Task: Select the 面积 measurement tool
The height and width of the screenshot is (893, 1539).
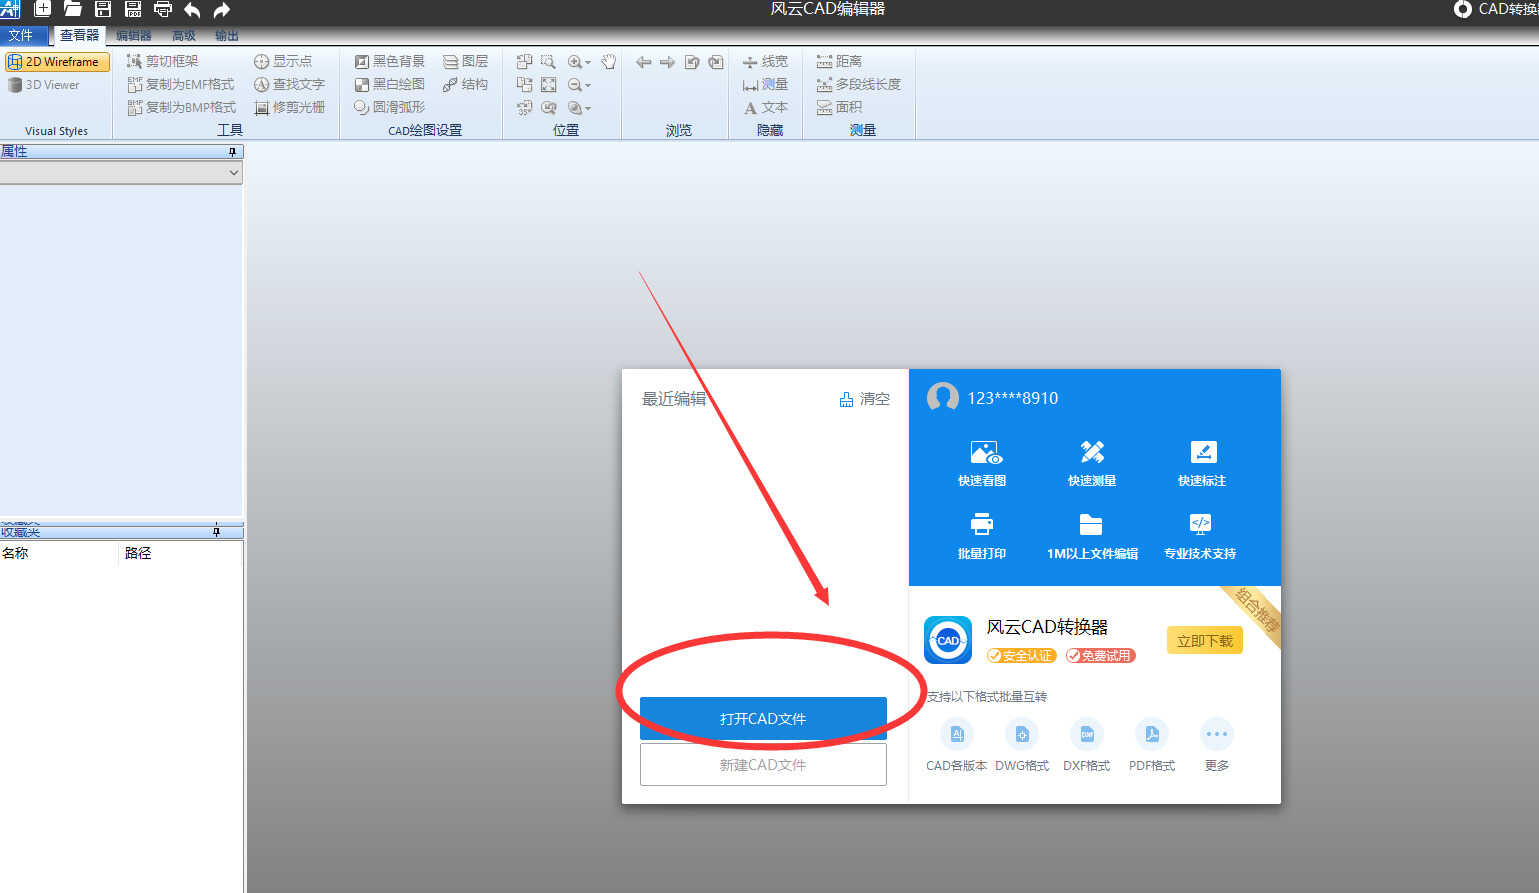Action: point(839,107)
